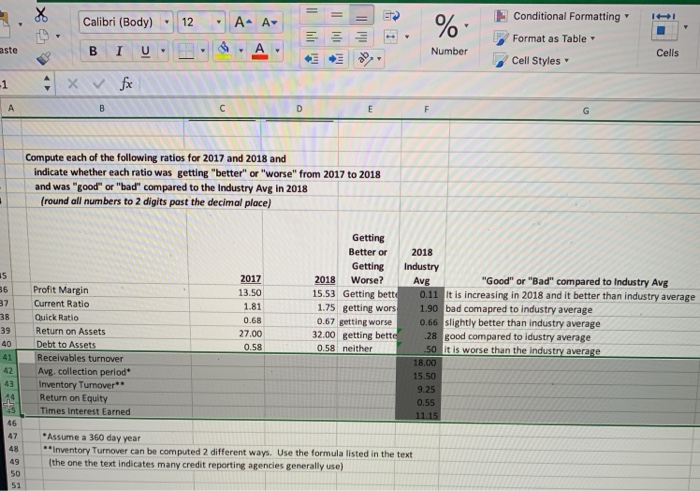Open Conditional Formatting menu
700x491 pixels.
click(562, 17)
